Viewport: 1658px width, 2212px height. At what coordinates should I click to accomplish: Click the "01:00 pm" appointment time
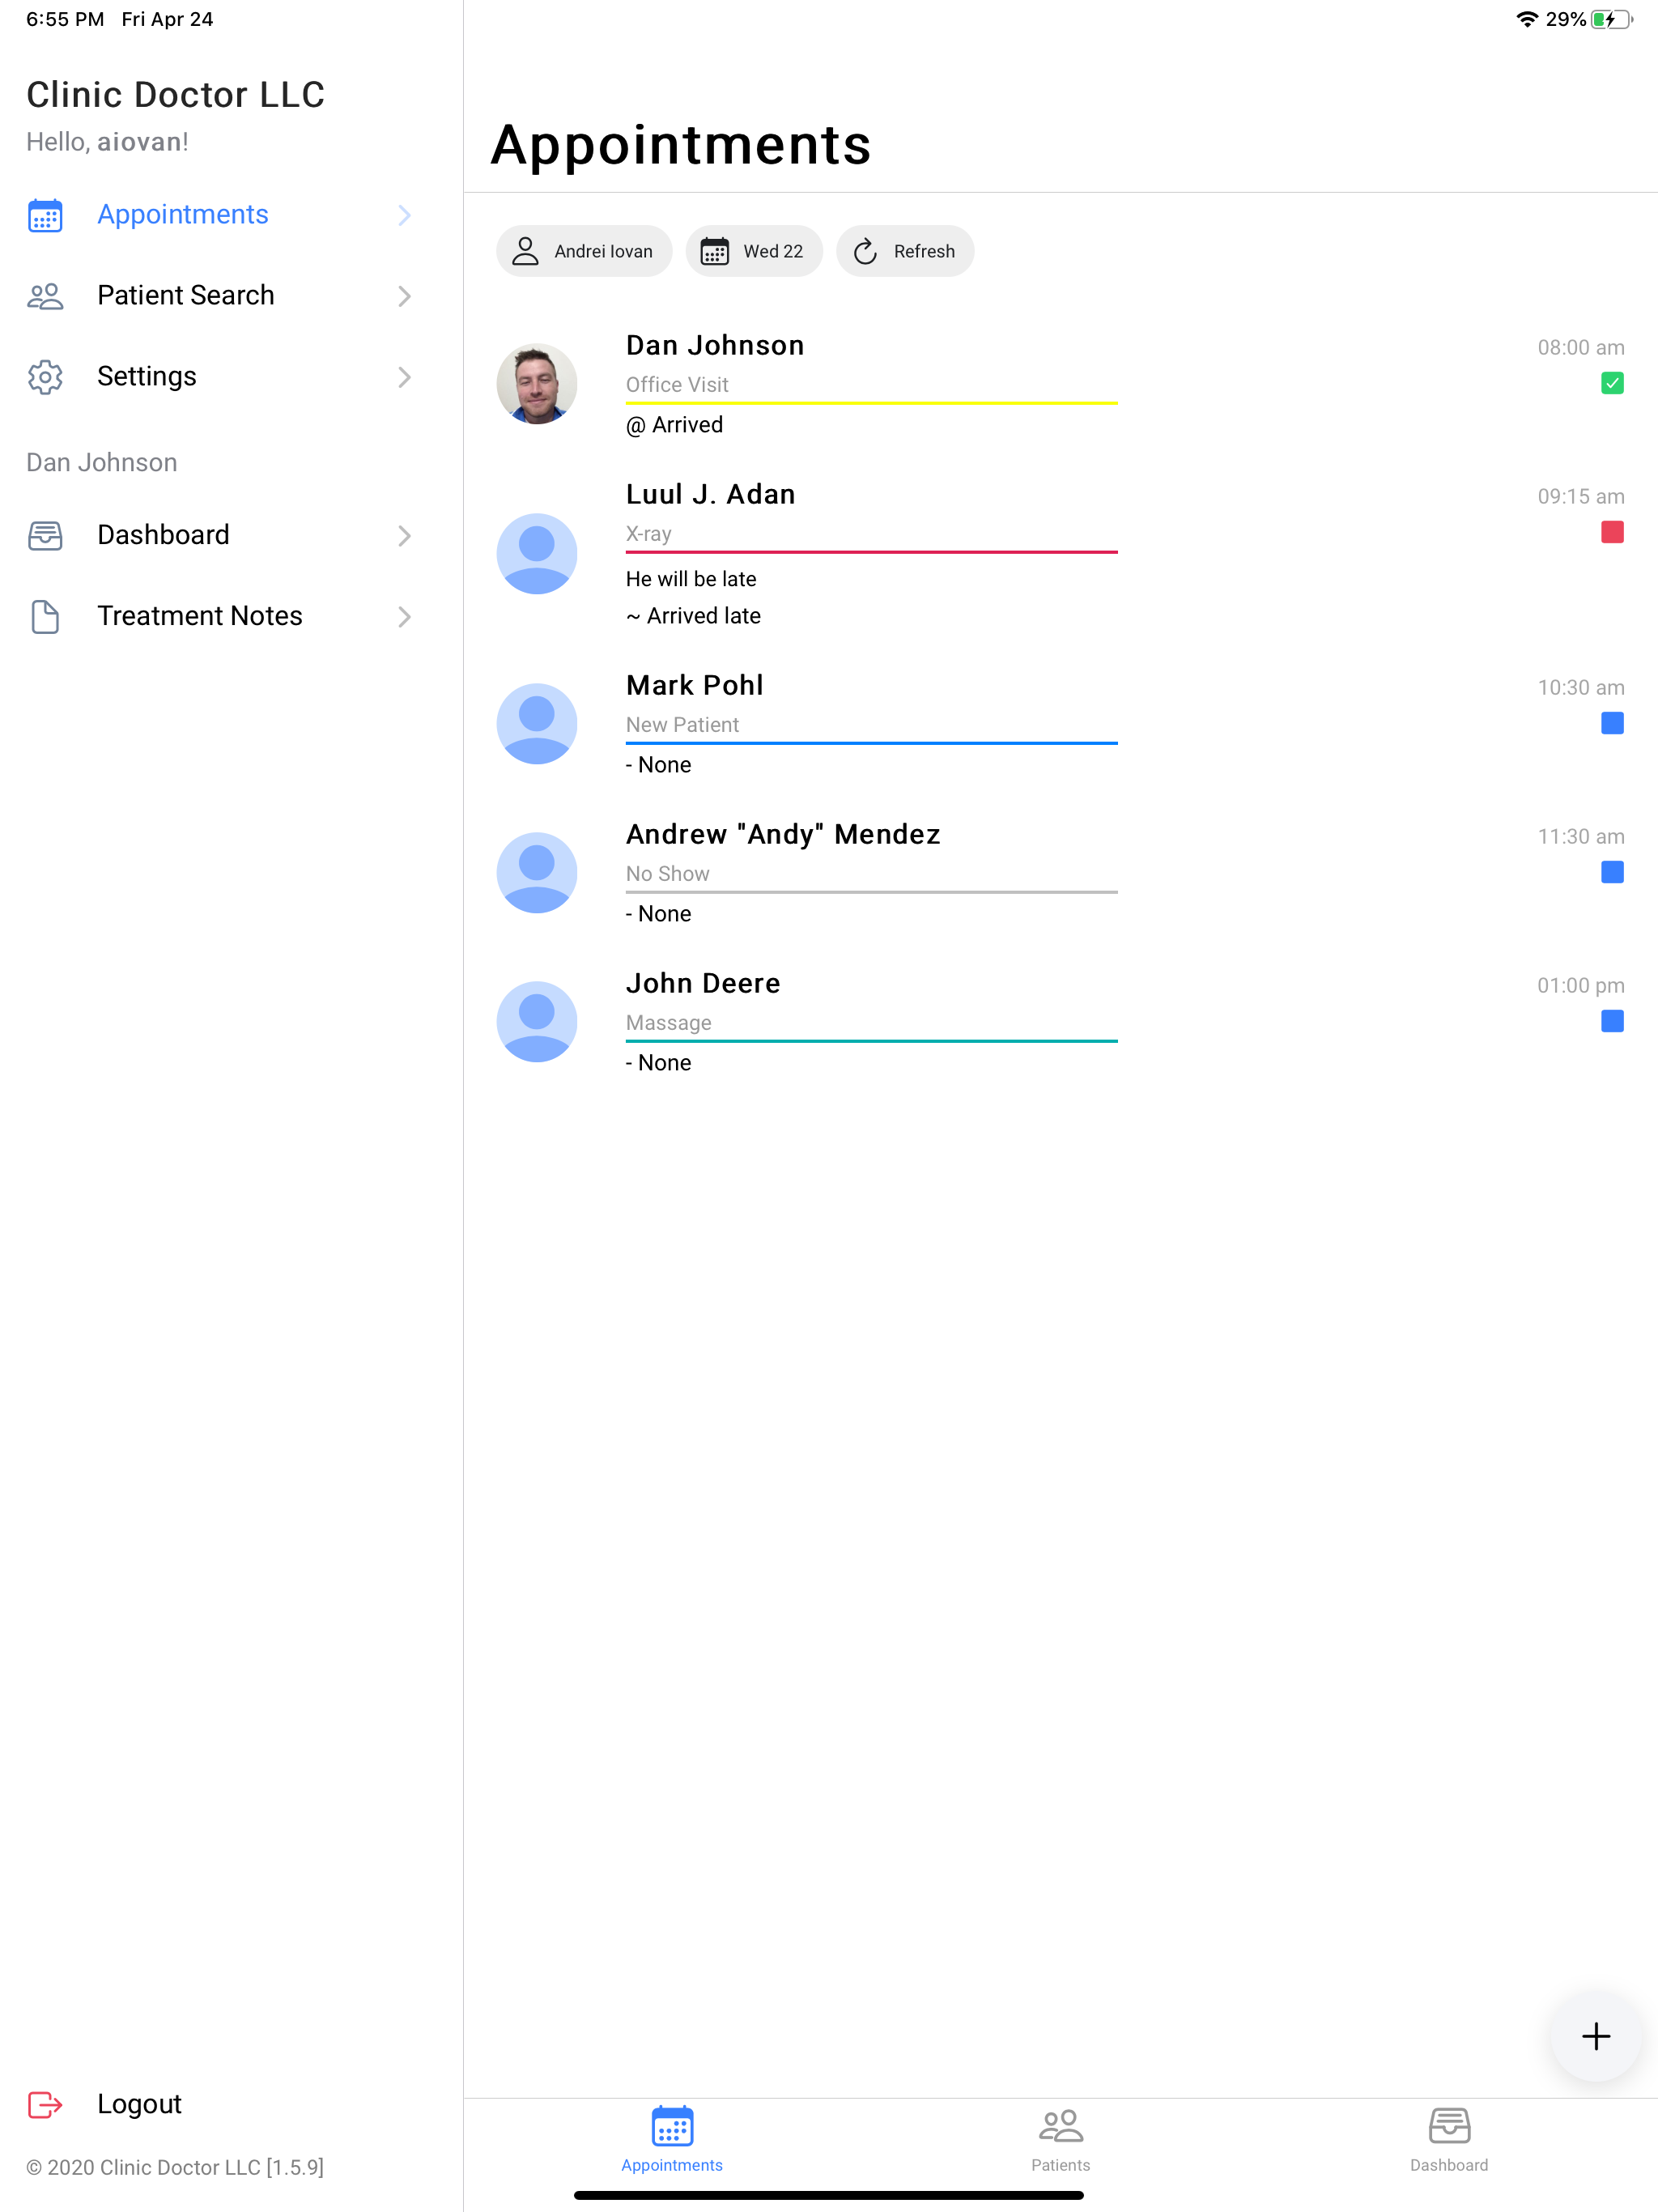point(1581,986)
